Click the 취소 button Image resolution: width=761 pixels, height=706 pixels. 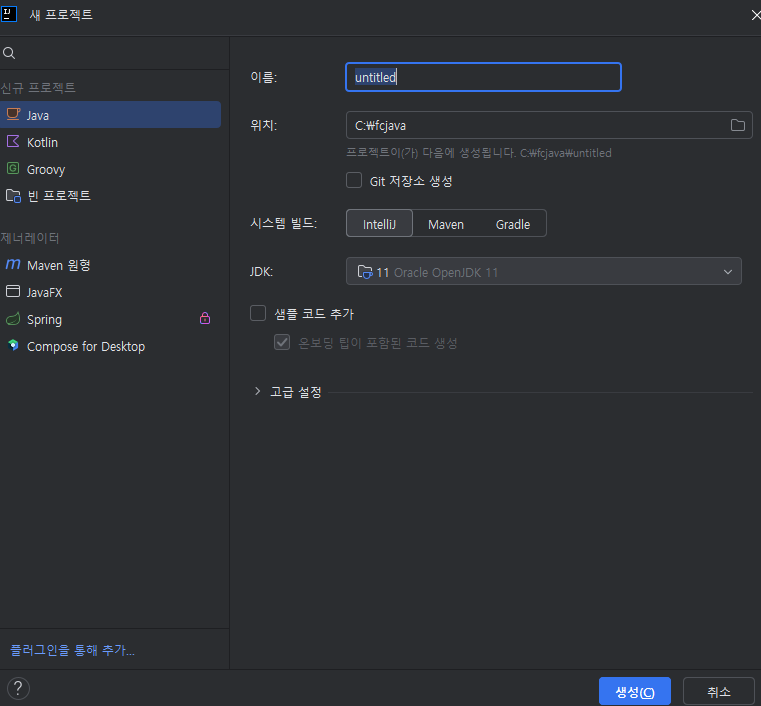tap(719, 691)
